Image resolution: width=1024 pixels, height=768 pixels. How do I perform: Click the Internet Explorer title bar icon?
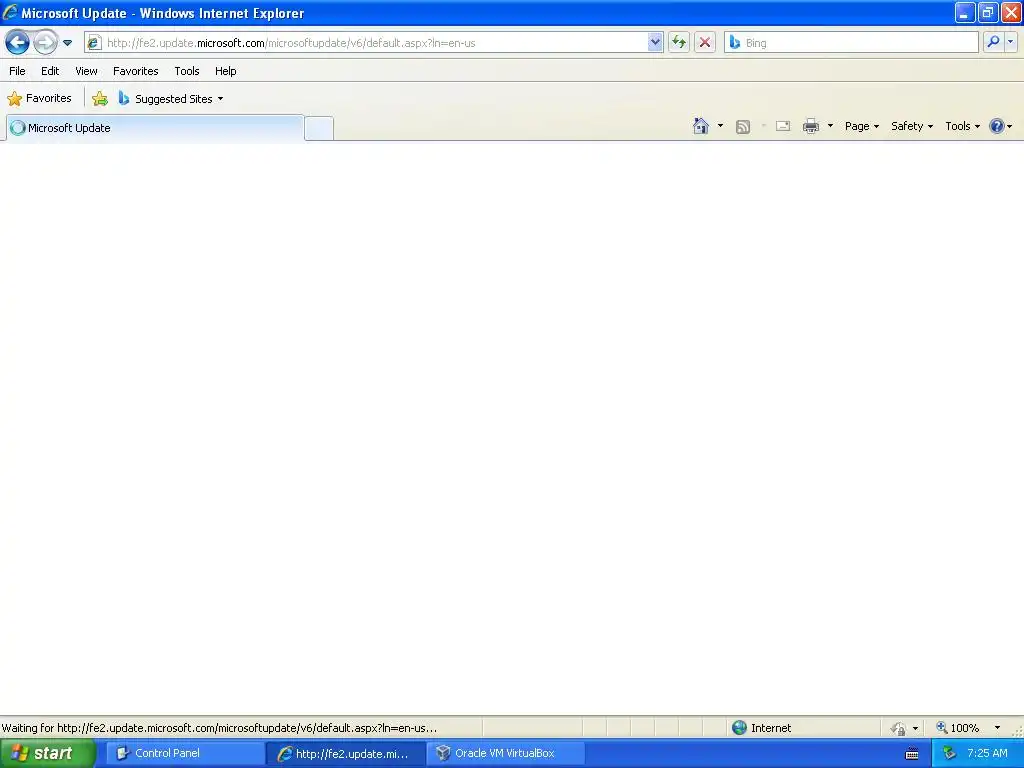(x=10, y=12)
